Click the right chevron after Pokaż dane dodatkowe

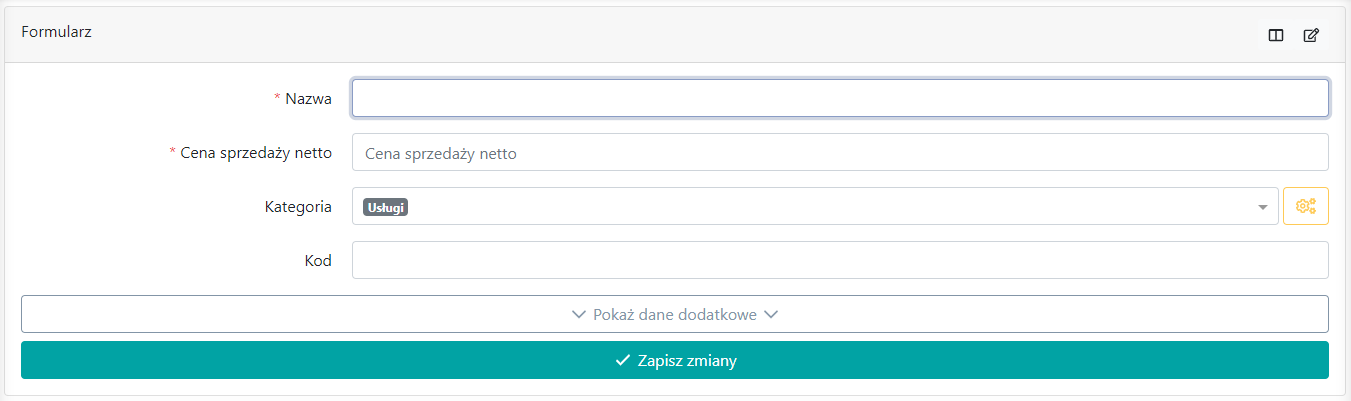pyautogui.click(x=771, y=314)
